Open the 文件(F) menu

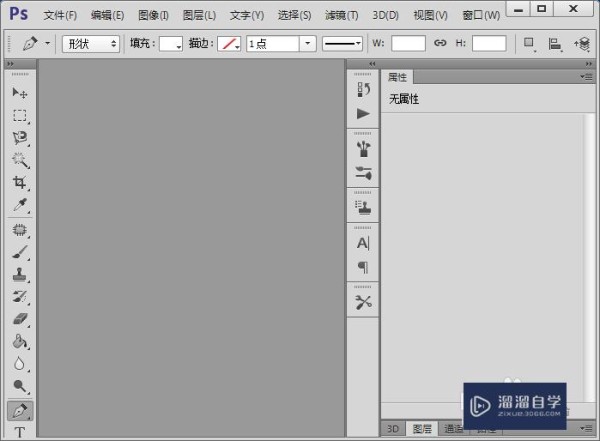tap(60, 15)
